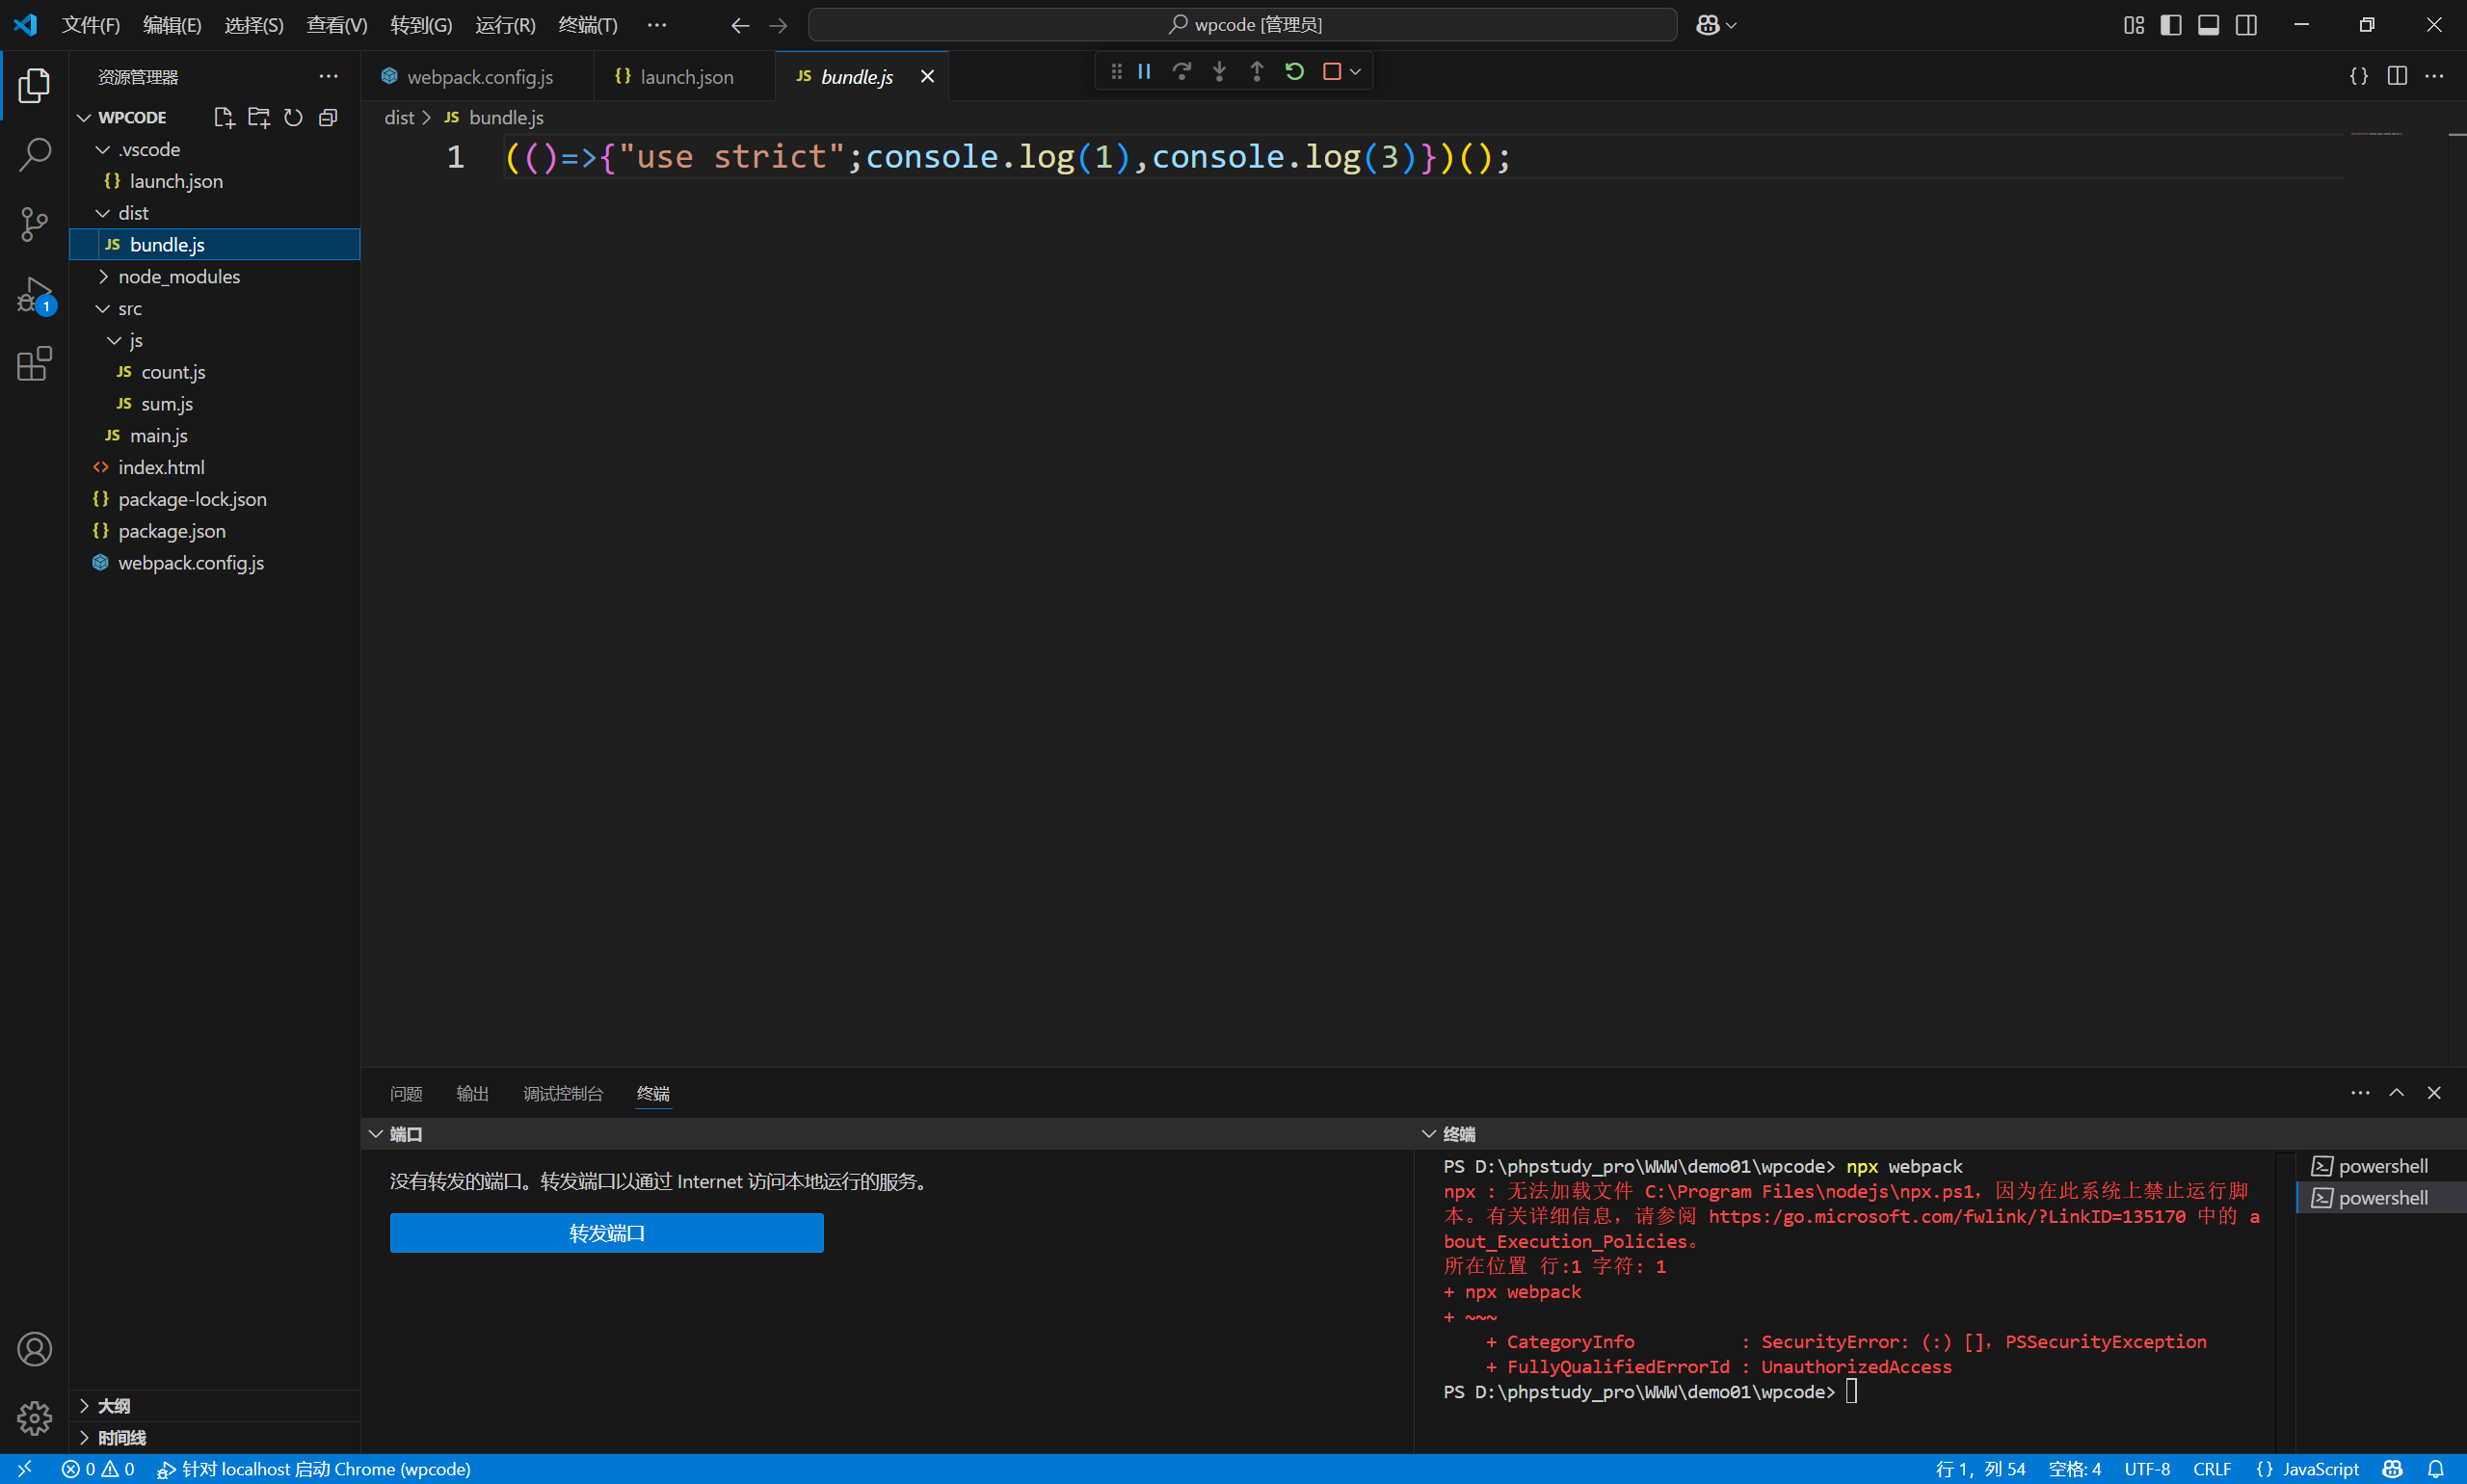Image resolution: width=2467 pixels, height=1484 pixels.
Task: Open the stop button dropdown in debug toolbar
Action: [1355, 71]
